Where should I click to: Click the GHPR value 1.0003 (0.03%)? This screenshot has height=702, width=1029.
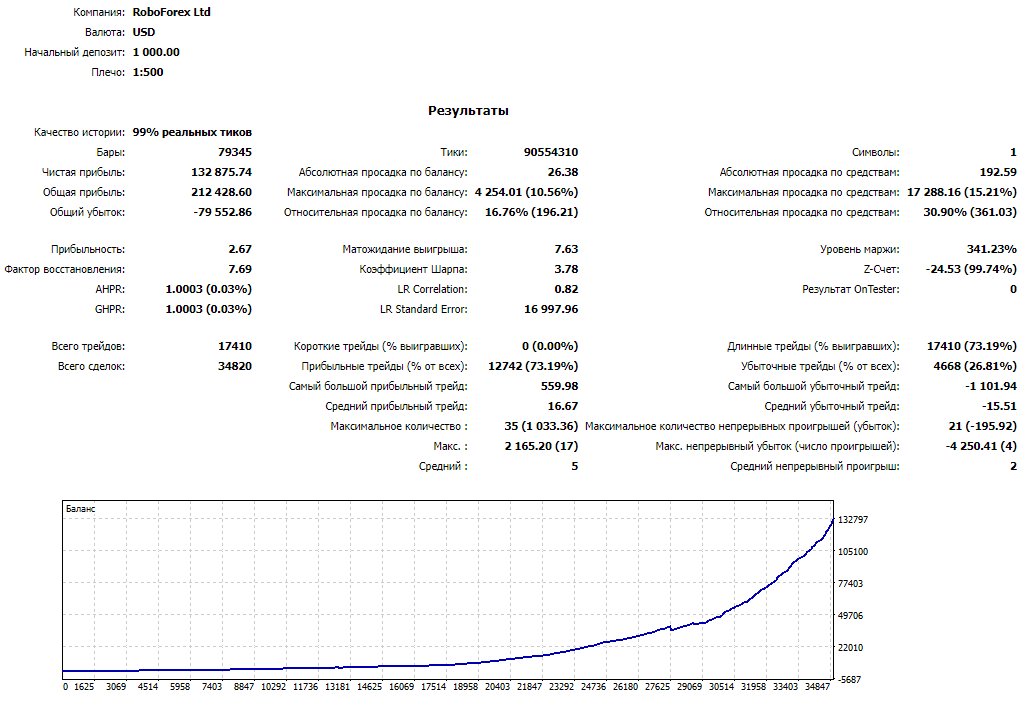point(209,309)
